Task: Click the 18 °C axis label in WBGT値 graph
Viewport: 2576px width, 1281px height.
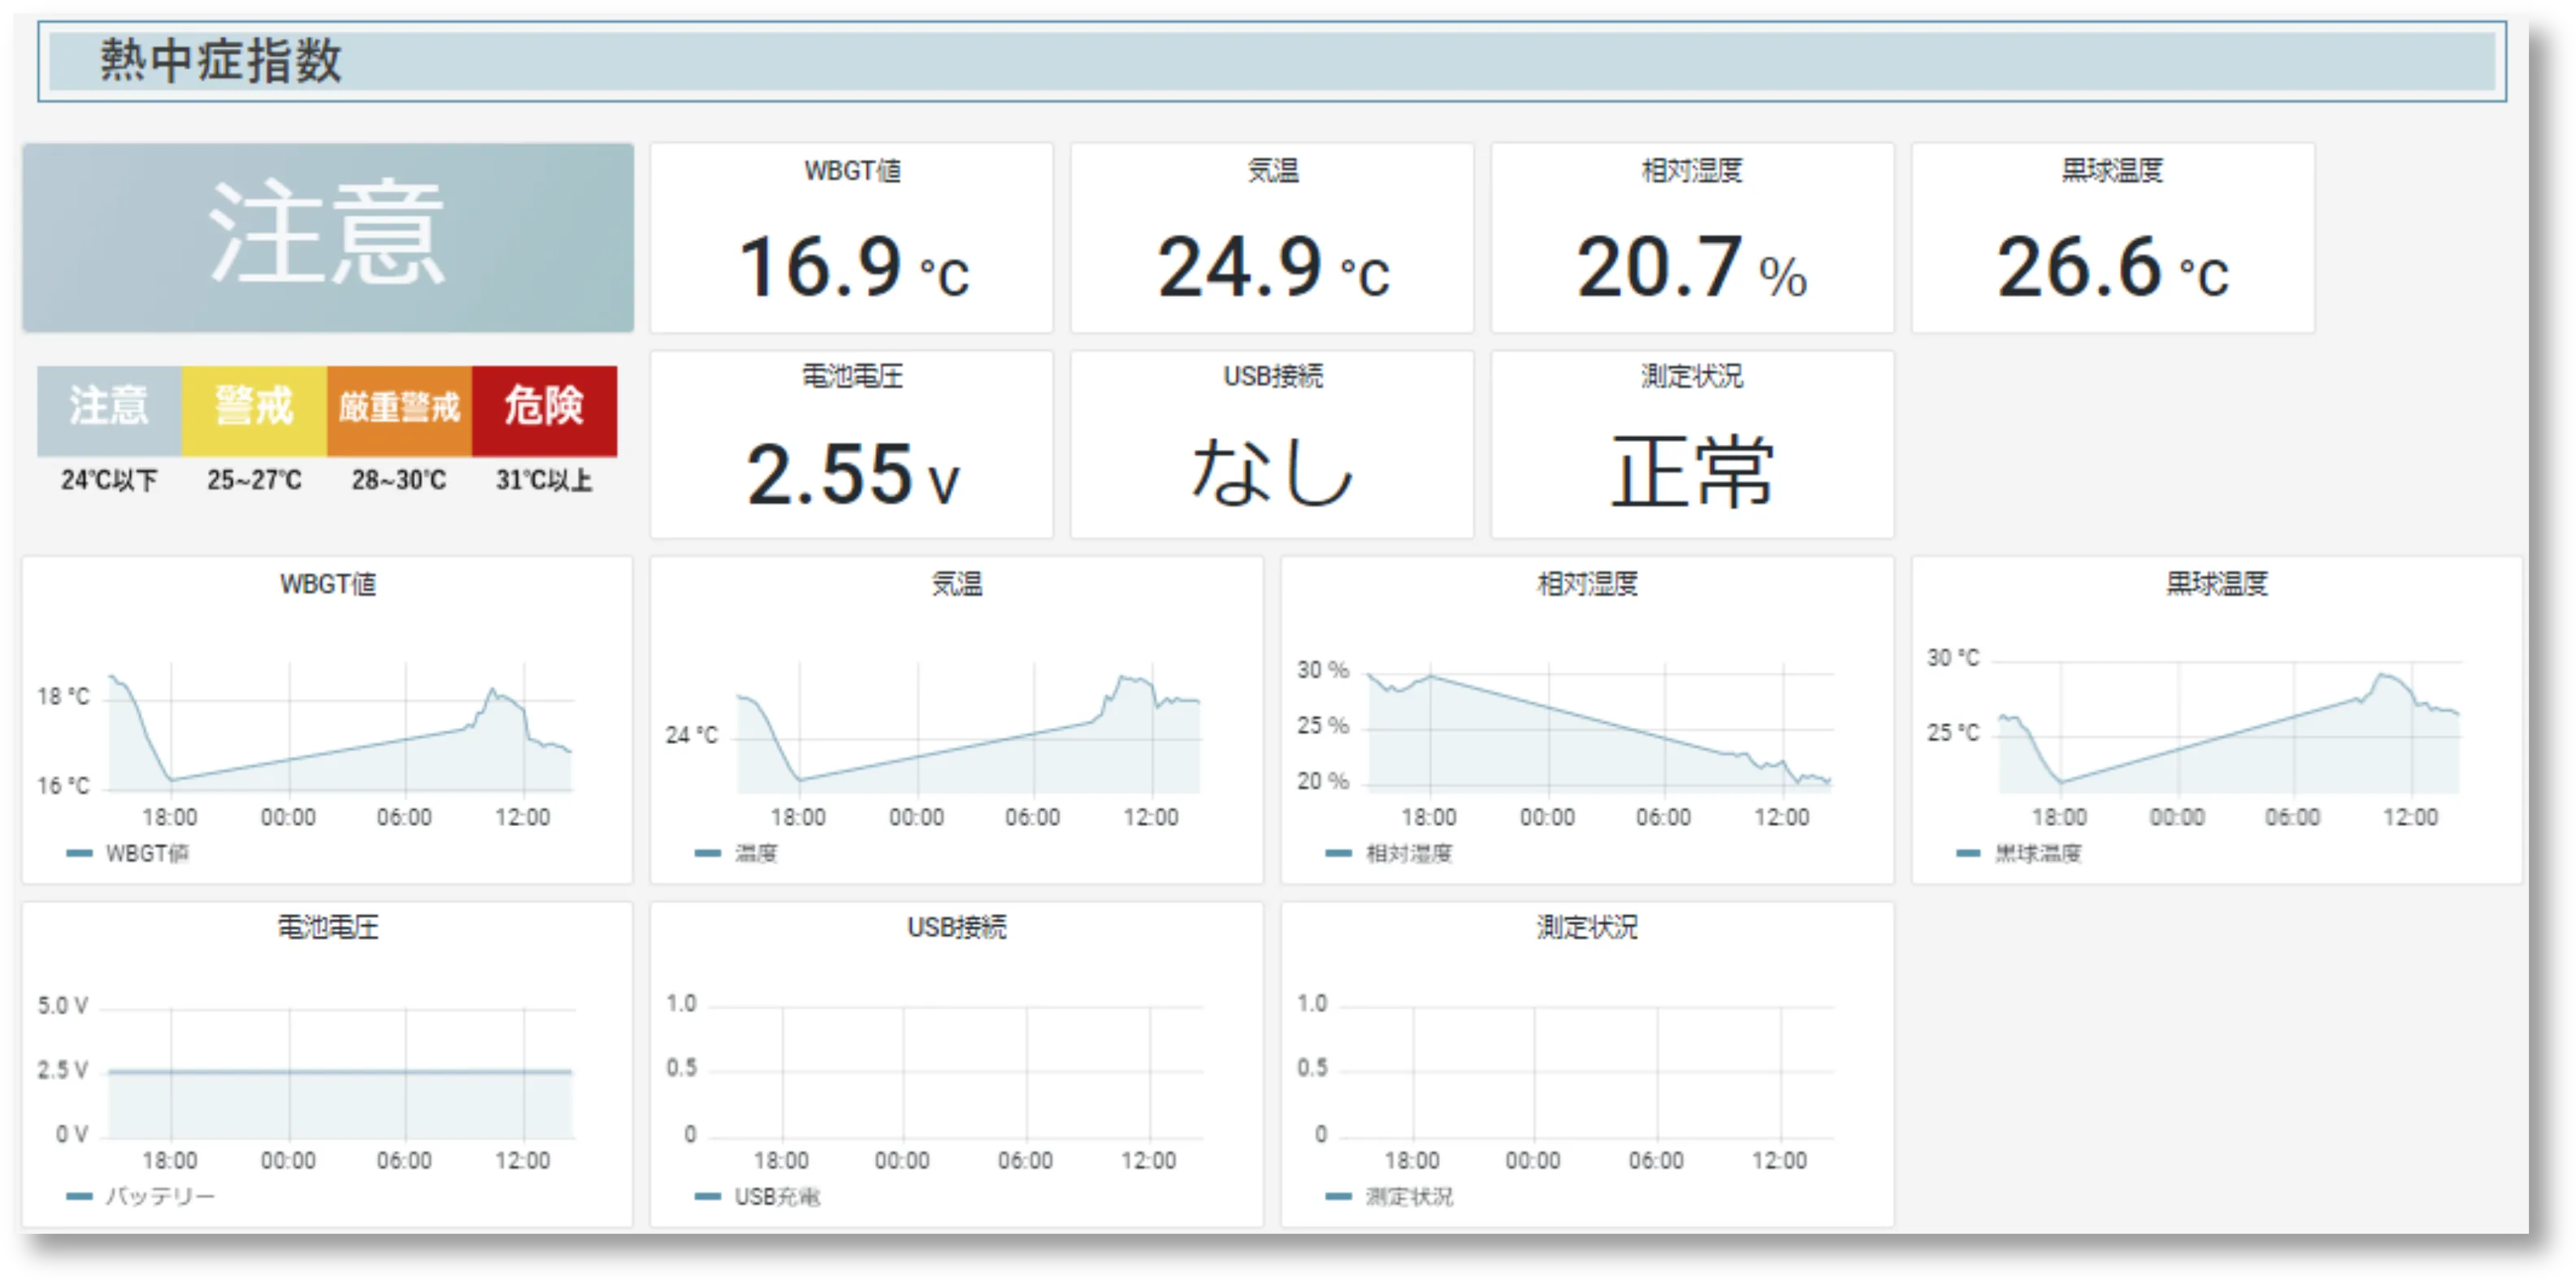Action: coord(63,697)
